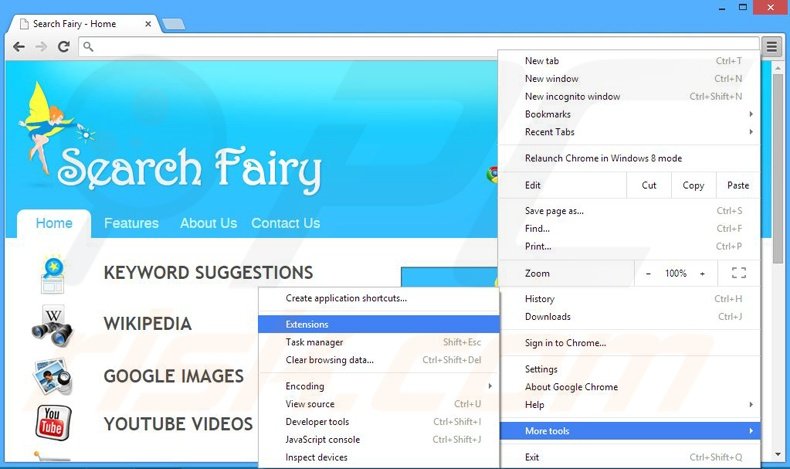
Task: Click the GOOGLE IMAGES heading
Action: coord(173,376)
